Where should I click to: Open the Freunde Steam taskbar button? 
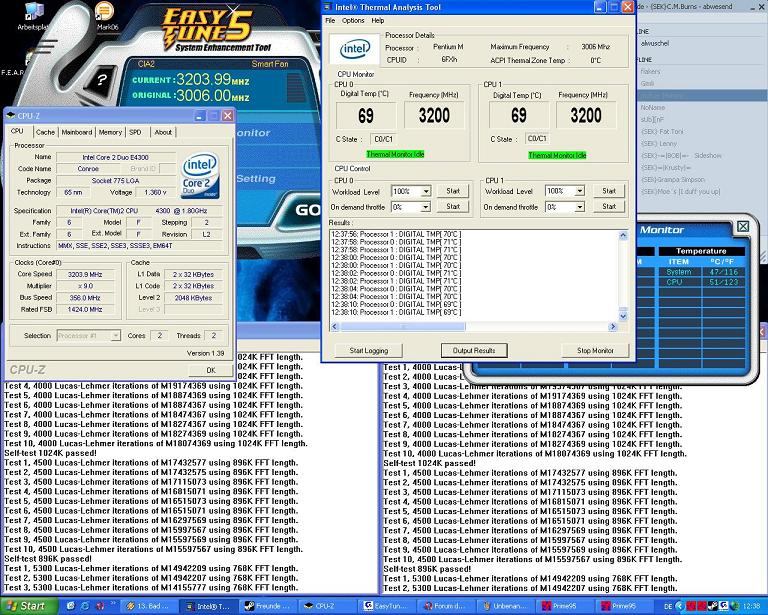(x=269, y=606)
